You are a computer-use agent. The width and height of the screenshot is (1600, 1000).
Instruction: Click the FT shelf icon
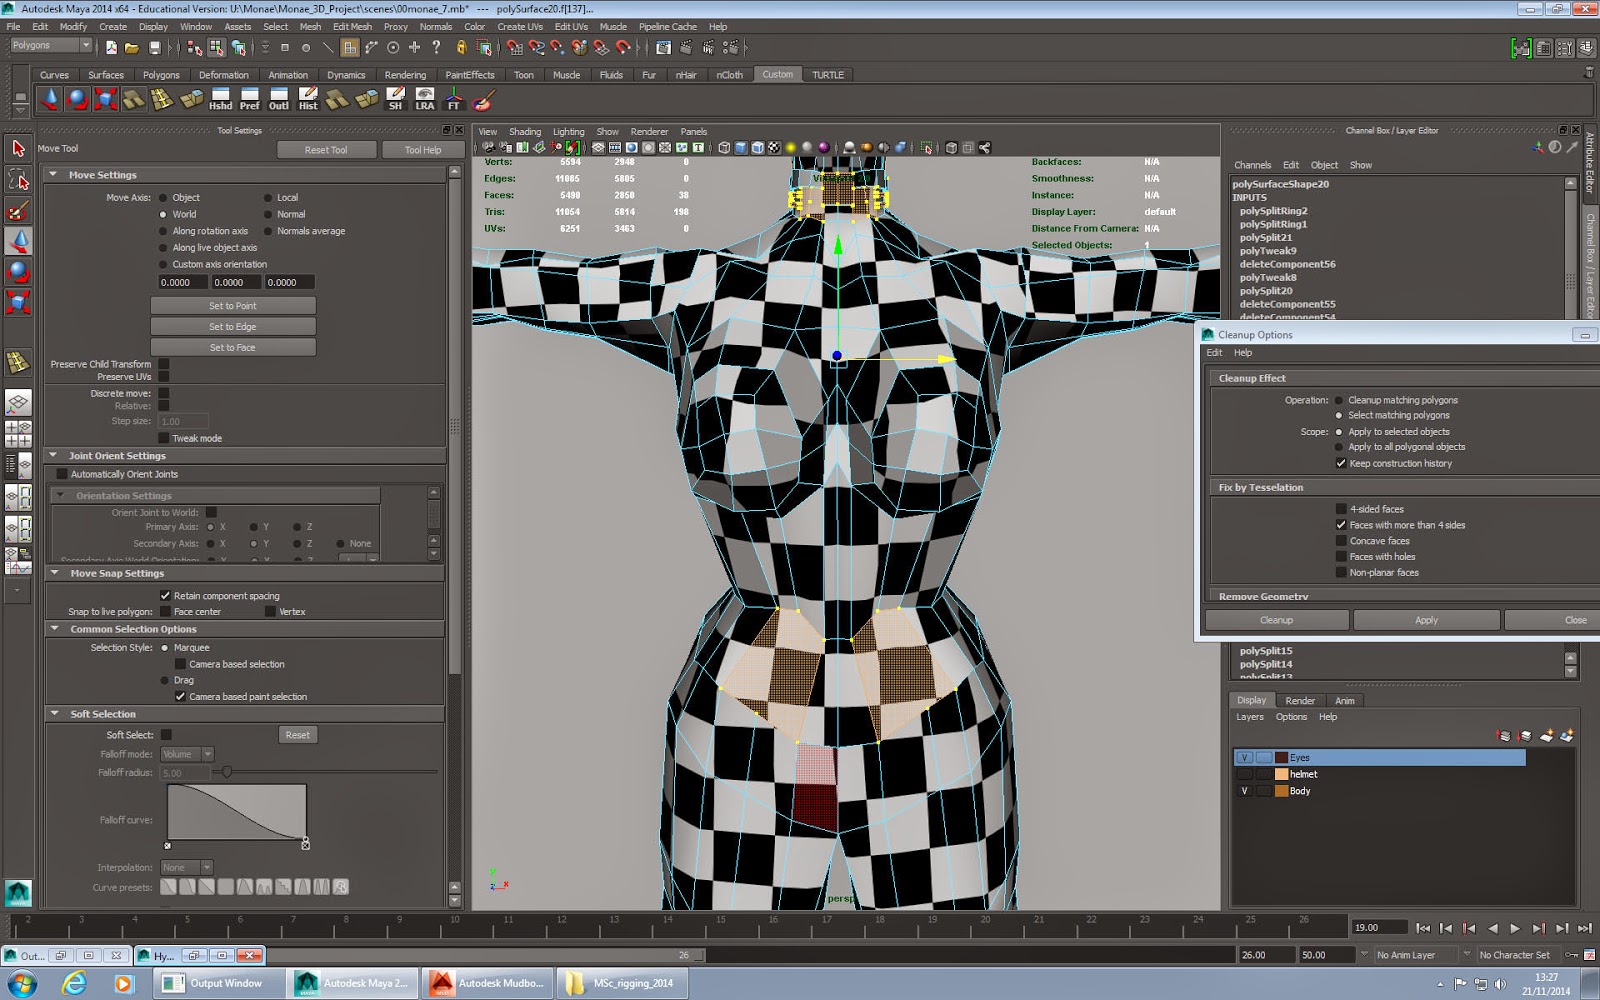click(x=454, y=99)
